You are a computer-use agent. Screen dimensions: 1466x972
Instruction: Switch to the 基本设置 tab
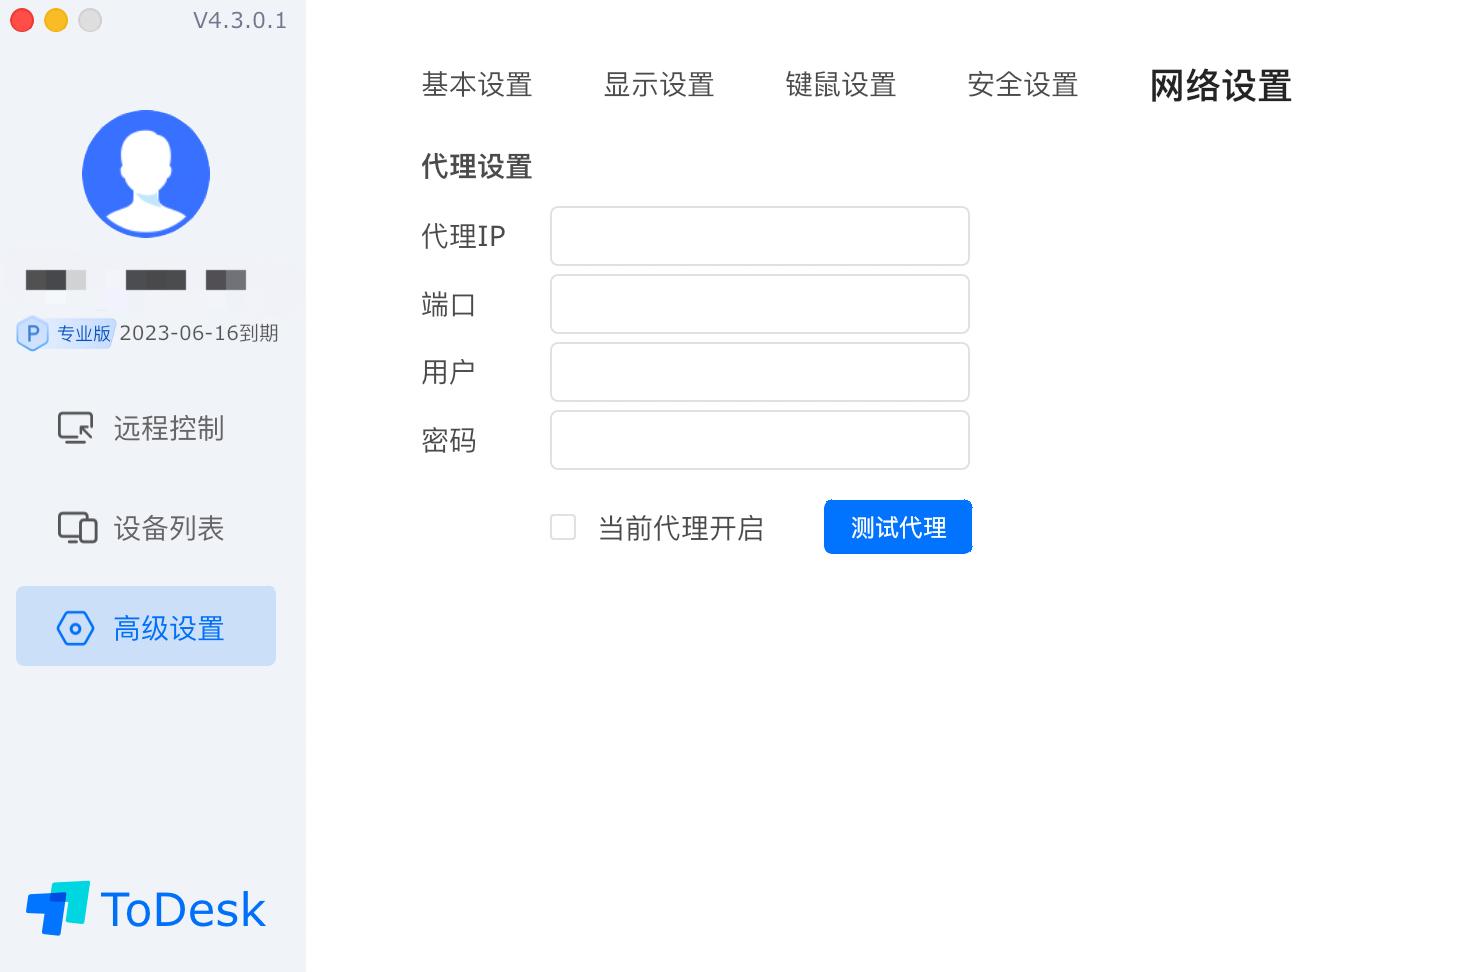pyautogui.click(x=477, y=86)
